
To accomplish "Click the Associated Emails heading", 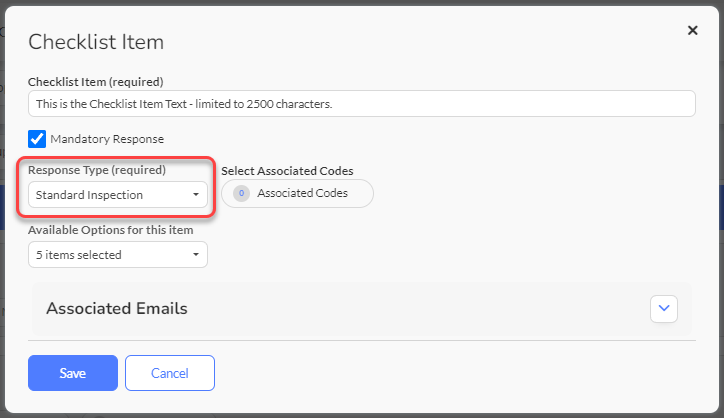I will tap(117, 309).
